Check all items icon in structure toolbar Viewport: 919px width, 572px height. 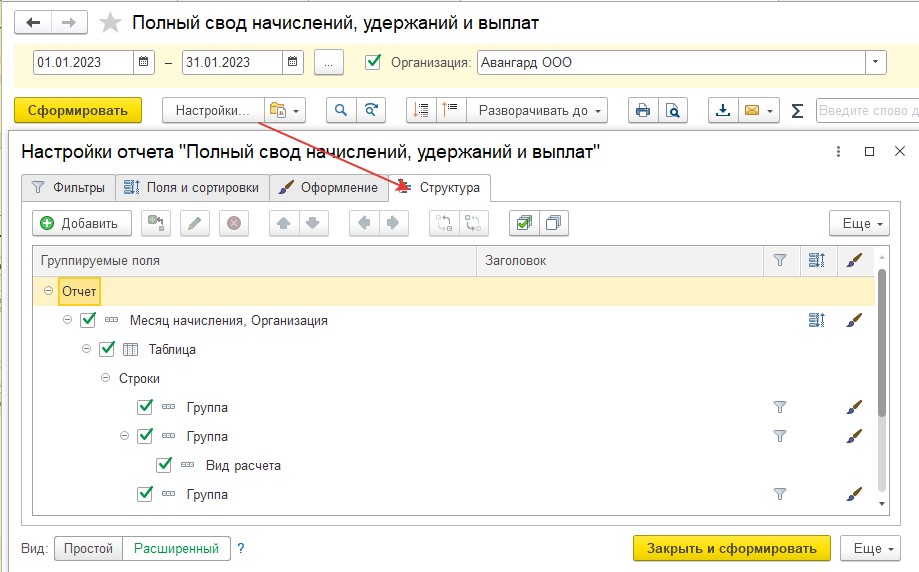(x=524, y=223)
